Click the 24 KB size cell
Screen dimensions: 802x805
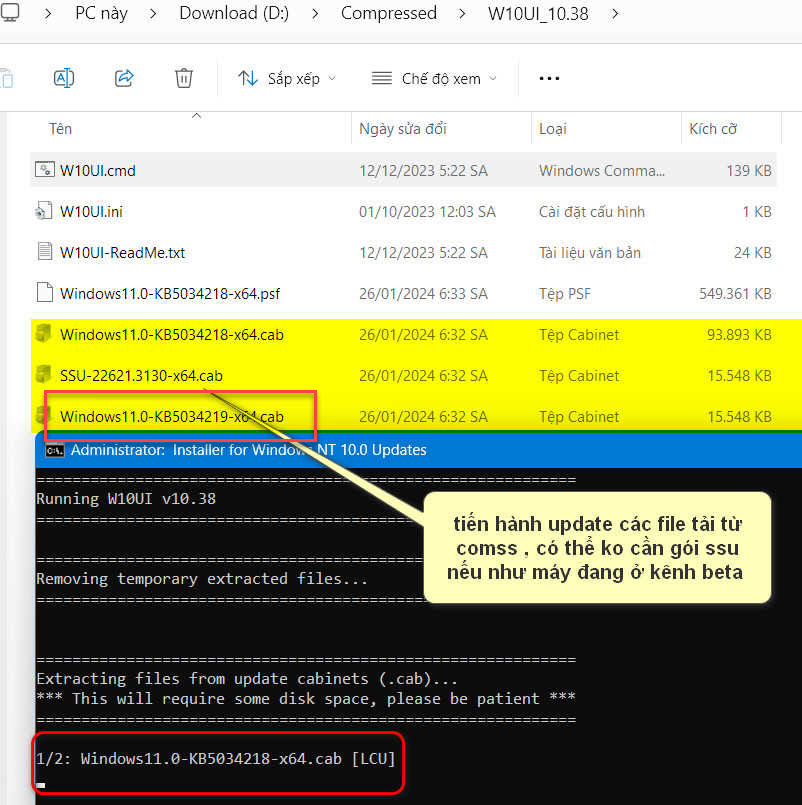coord(753,253)
